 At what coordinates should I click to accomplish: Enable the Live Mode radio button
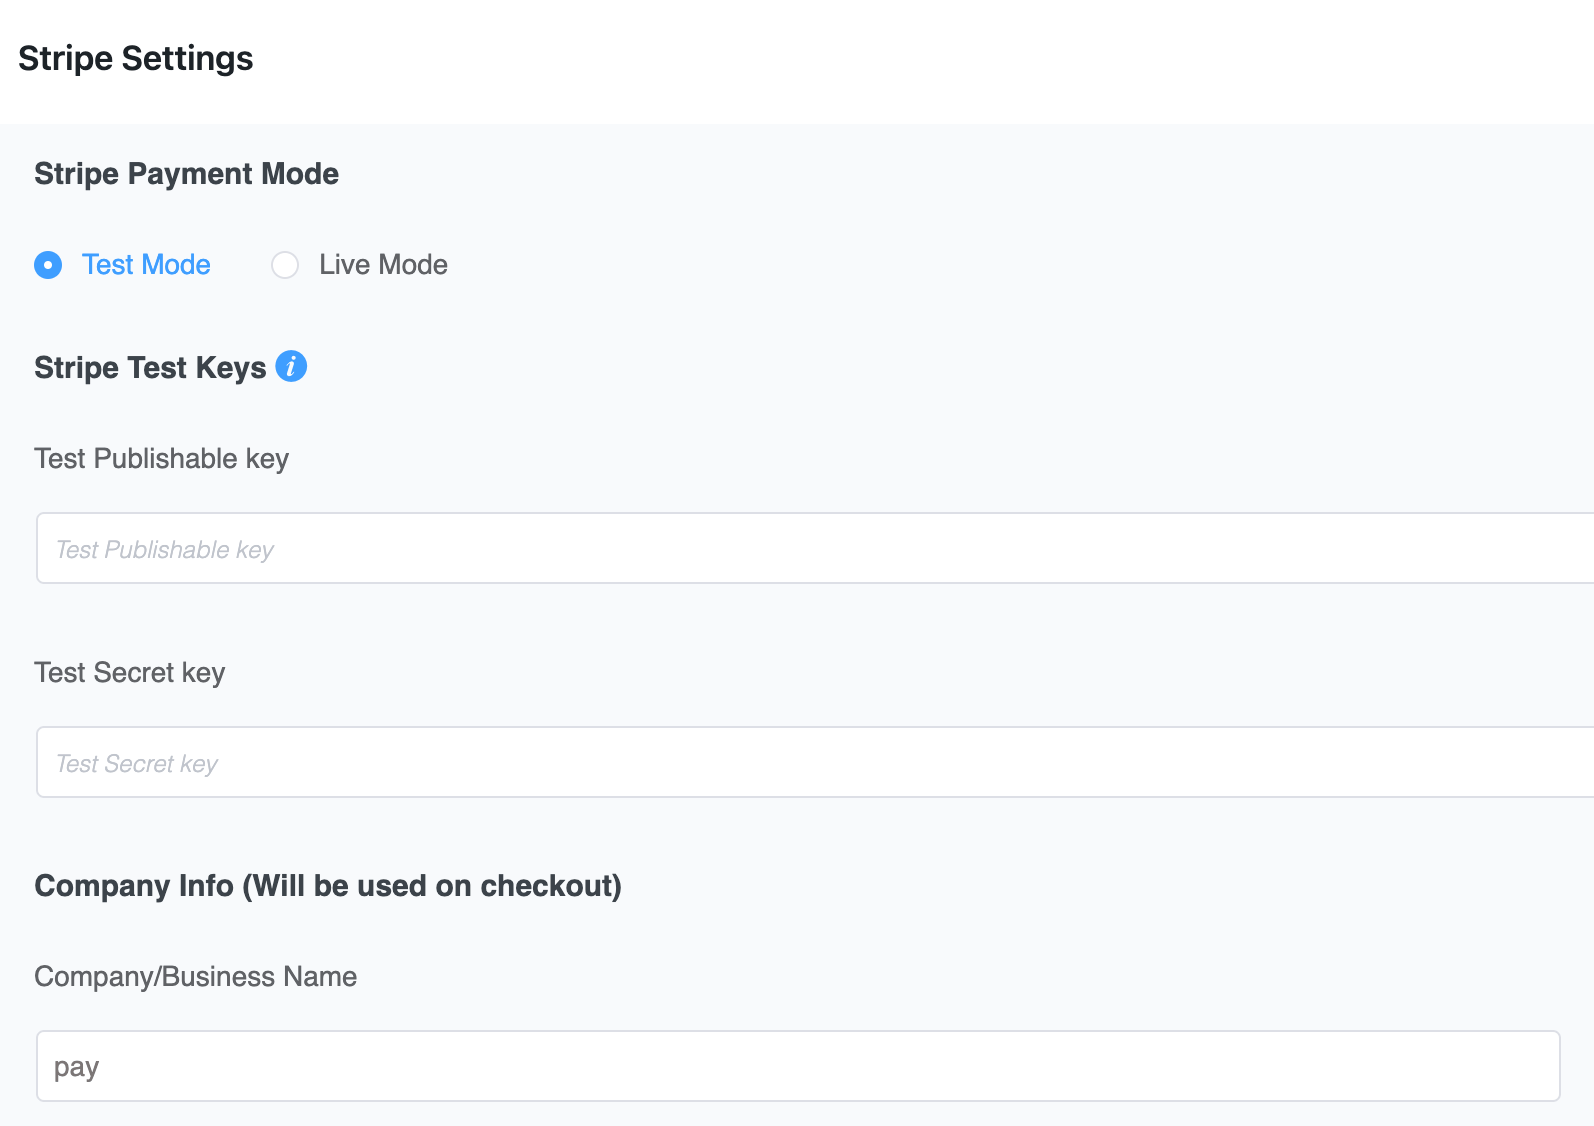point(285,265)
